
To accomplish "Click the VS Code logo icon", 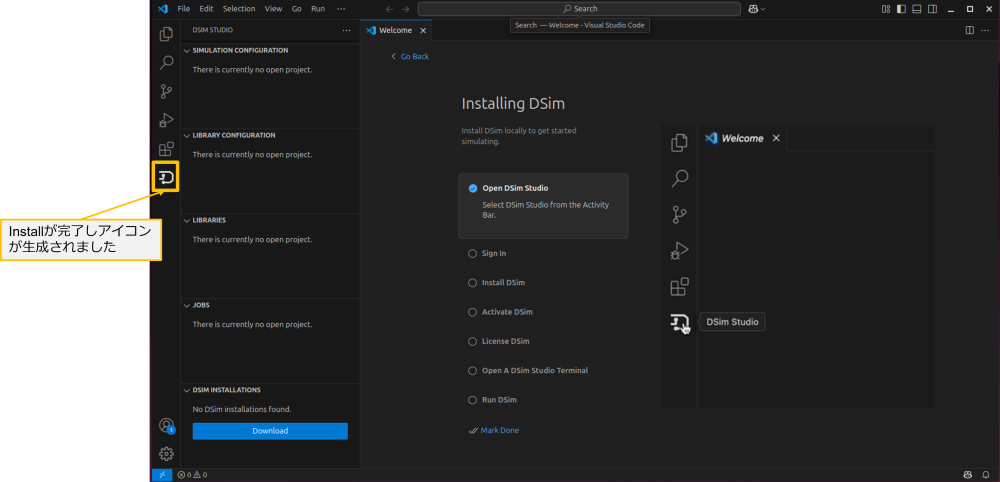I will point(163,9).
